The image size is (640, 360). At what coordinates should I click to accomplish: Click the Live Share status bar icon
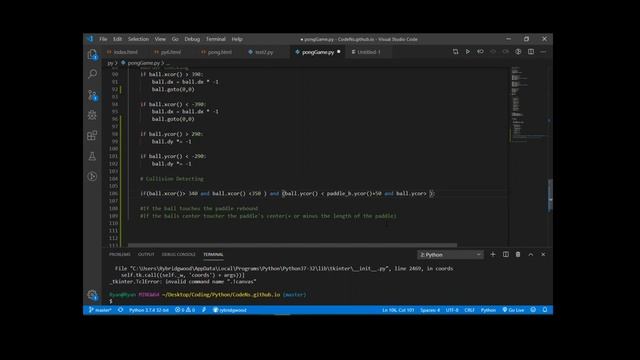click(204, 310)
